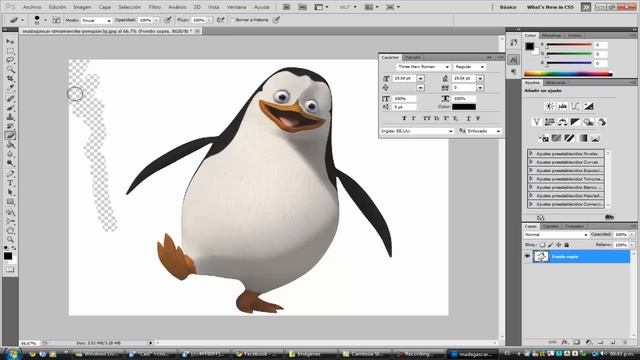Open Facebook window in taskbar
Screen dimensions: 640x360
click(257, 354)
